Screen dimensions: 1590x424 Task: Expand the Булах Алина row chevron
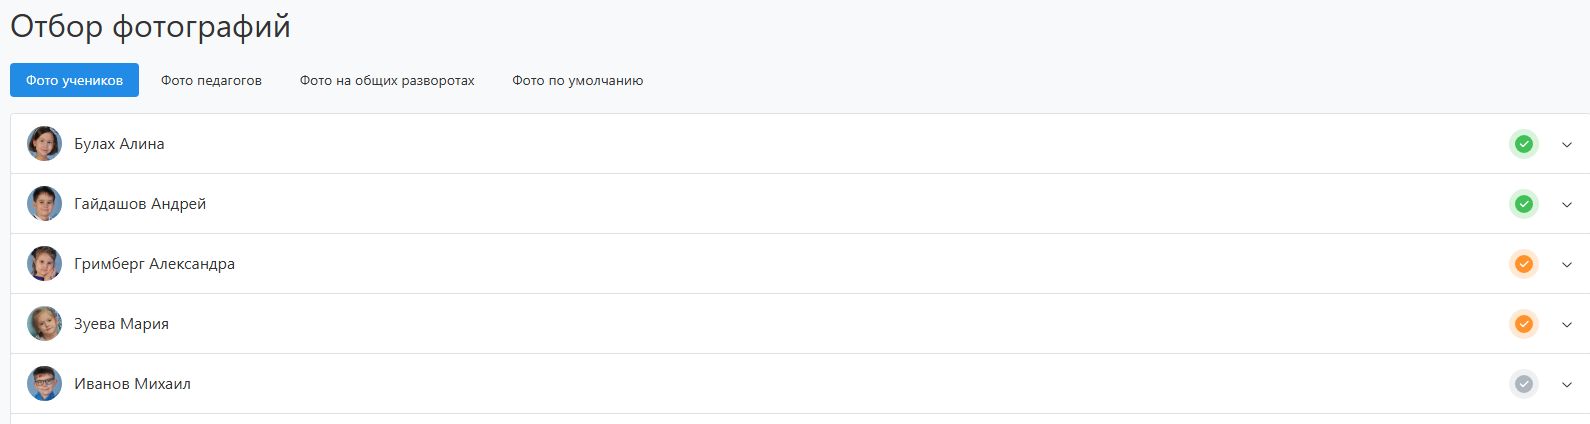(x=1566, y=145)
